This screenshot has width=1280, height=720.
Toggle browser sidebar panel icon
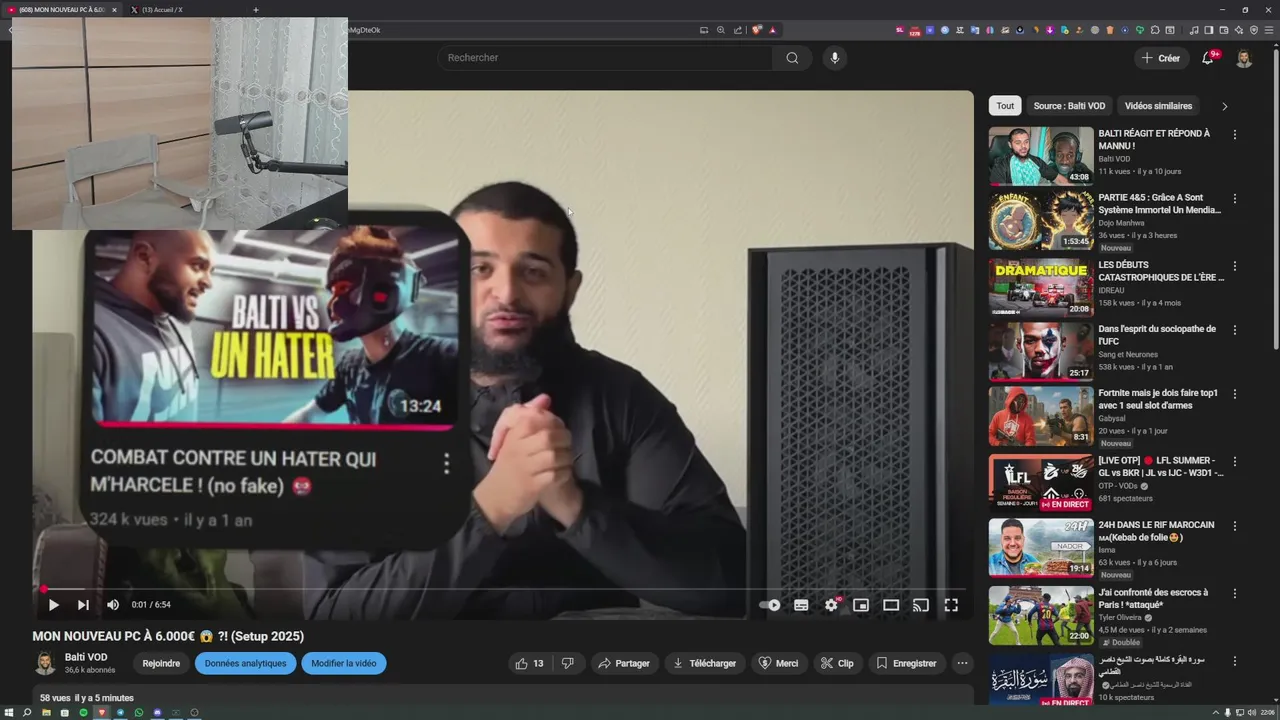point(1209,30)
